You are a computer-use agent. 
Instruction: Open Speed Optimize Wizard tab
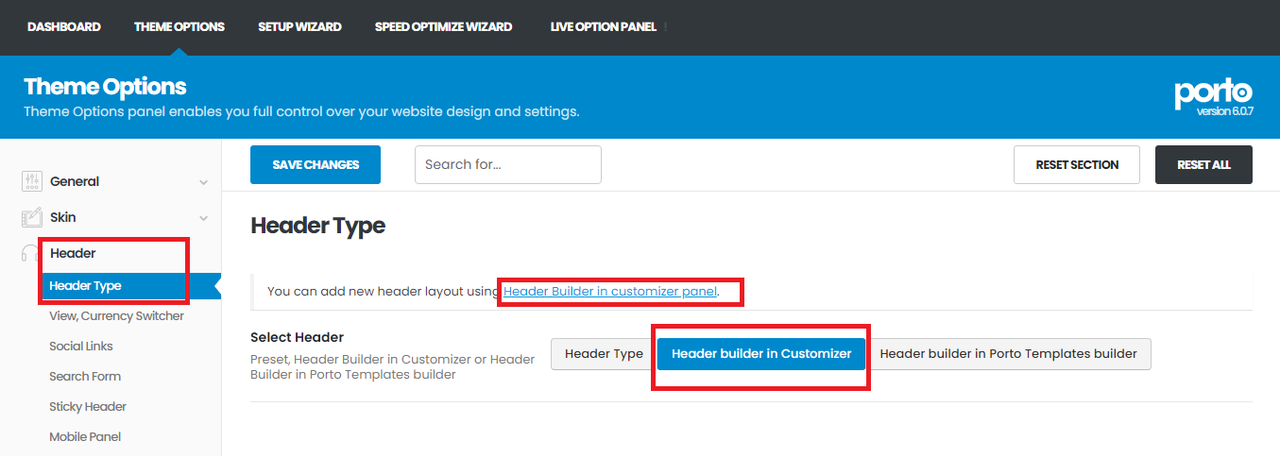point(444,27)
